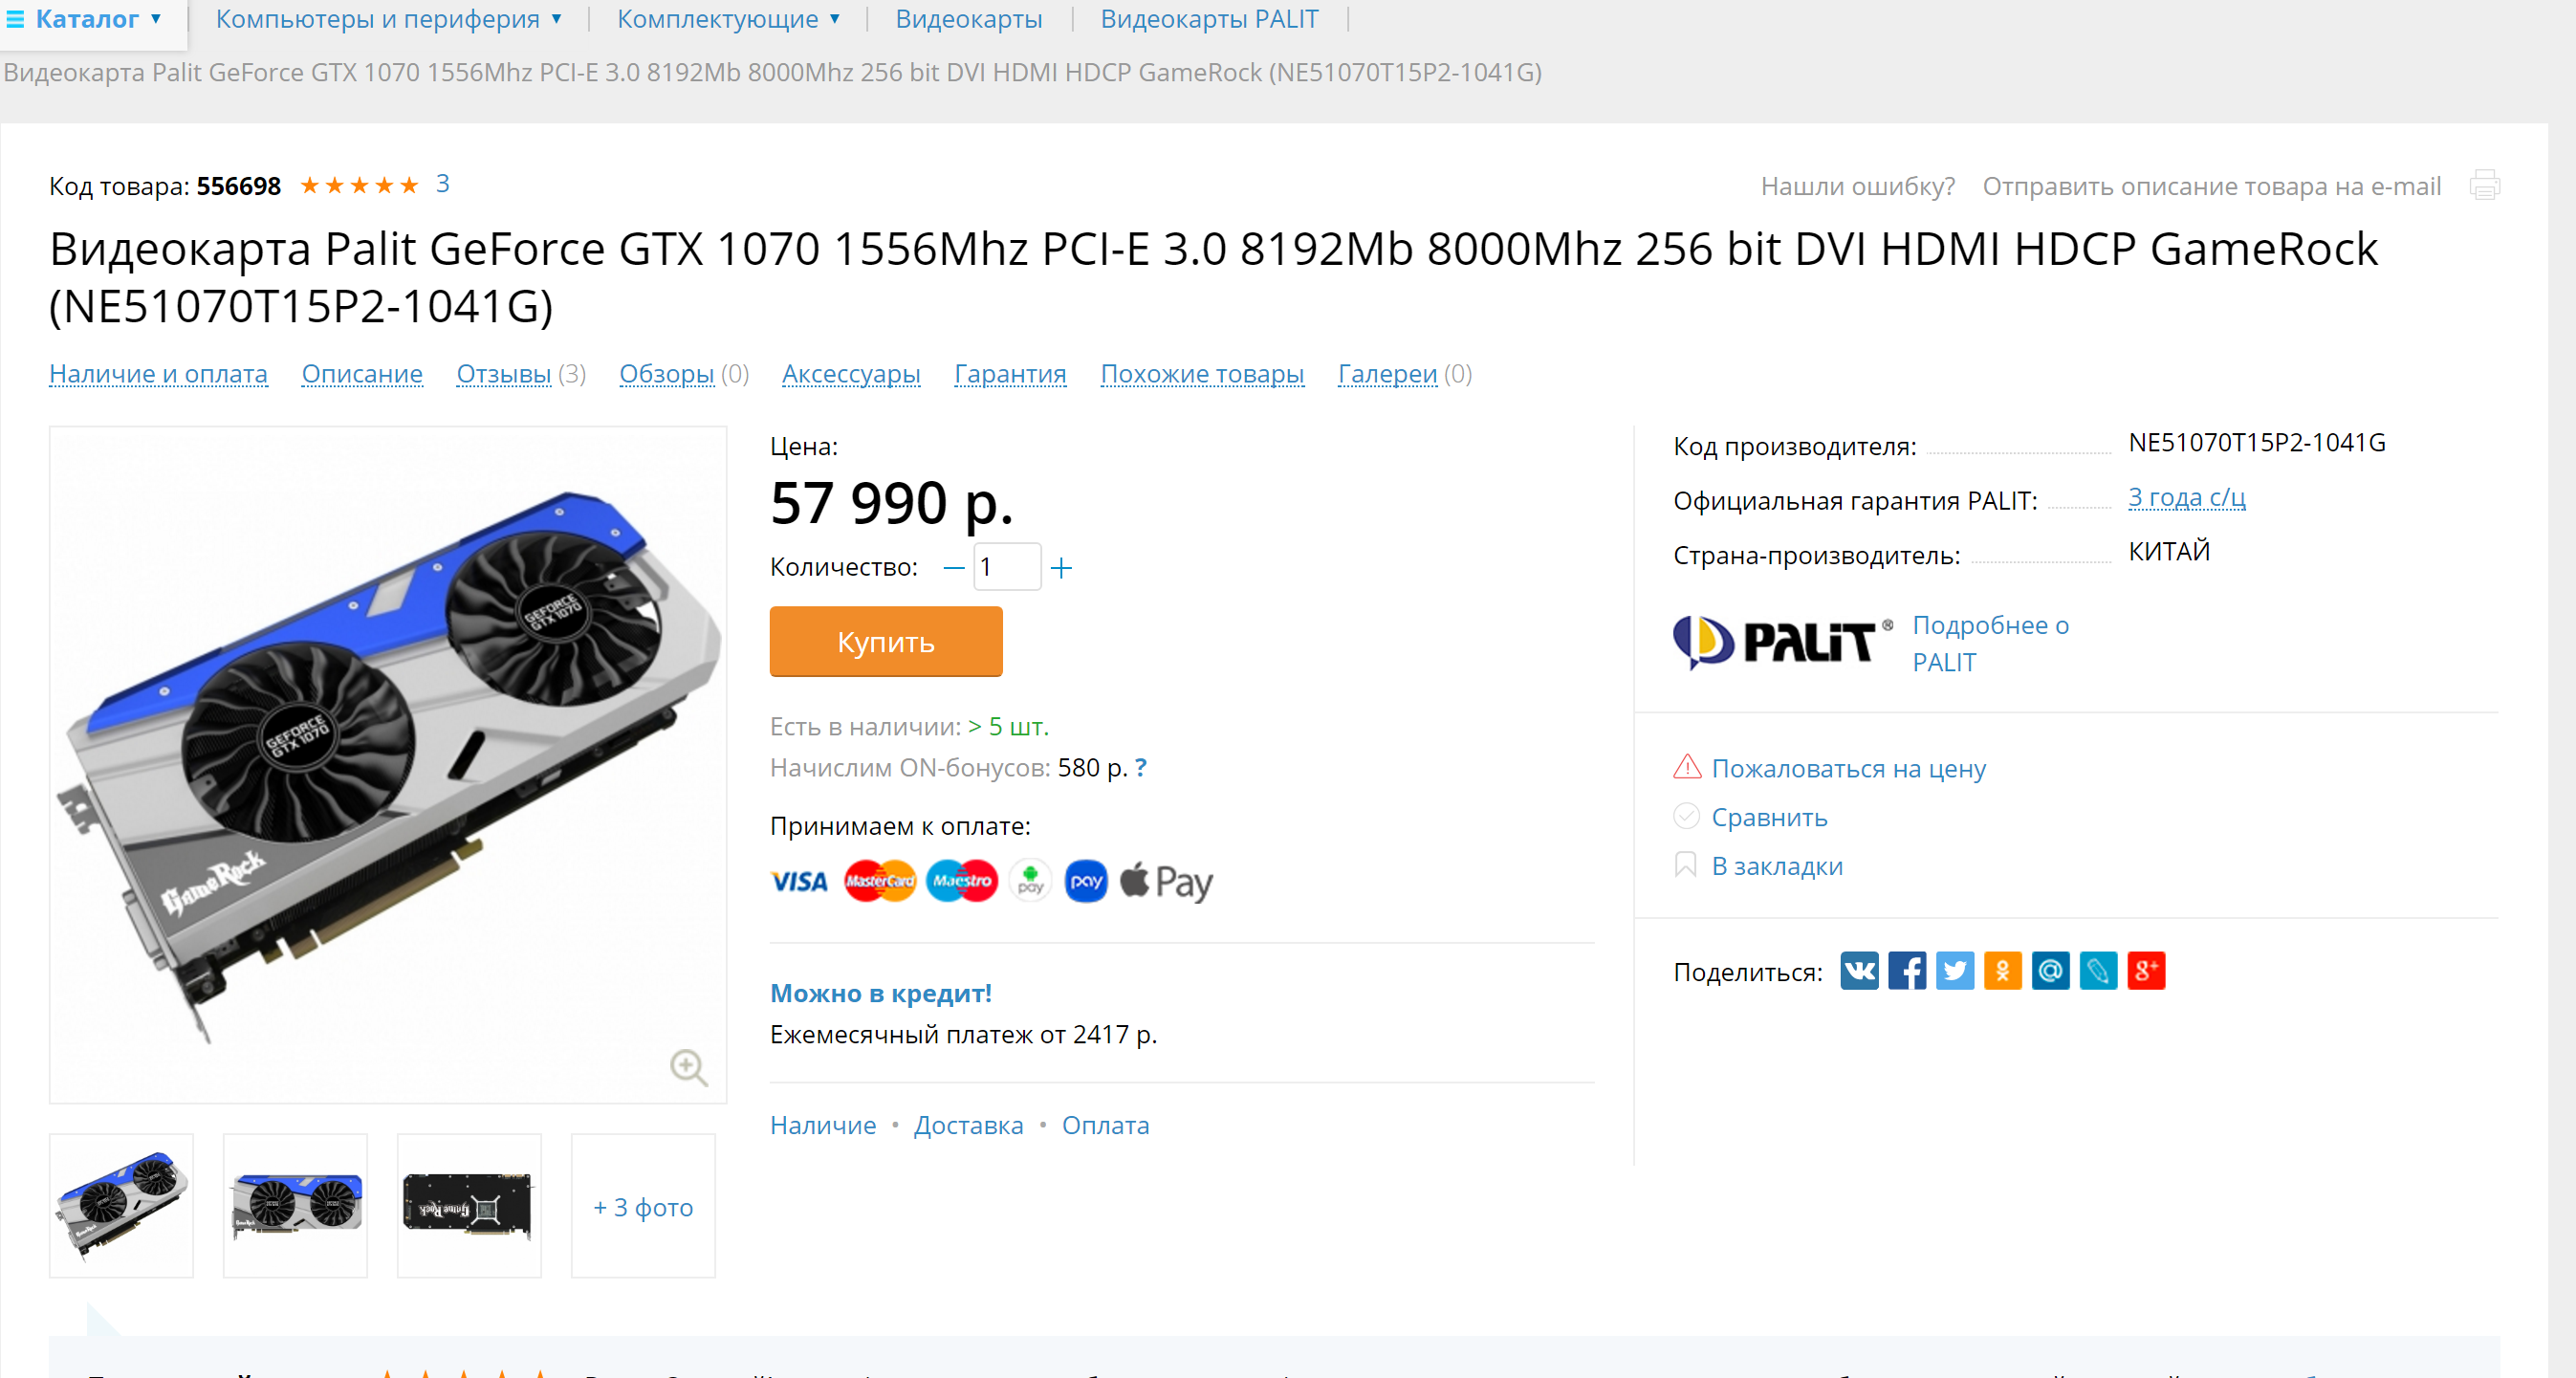Share via Odnoklassniki icon
This screenshot has width=2576, height=1378.
click(2003, 971)
